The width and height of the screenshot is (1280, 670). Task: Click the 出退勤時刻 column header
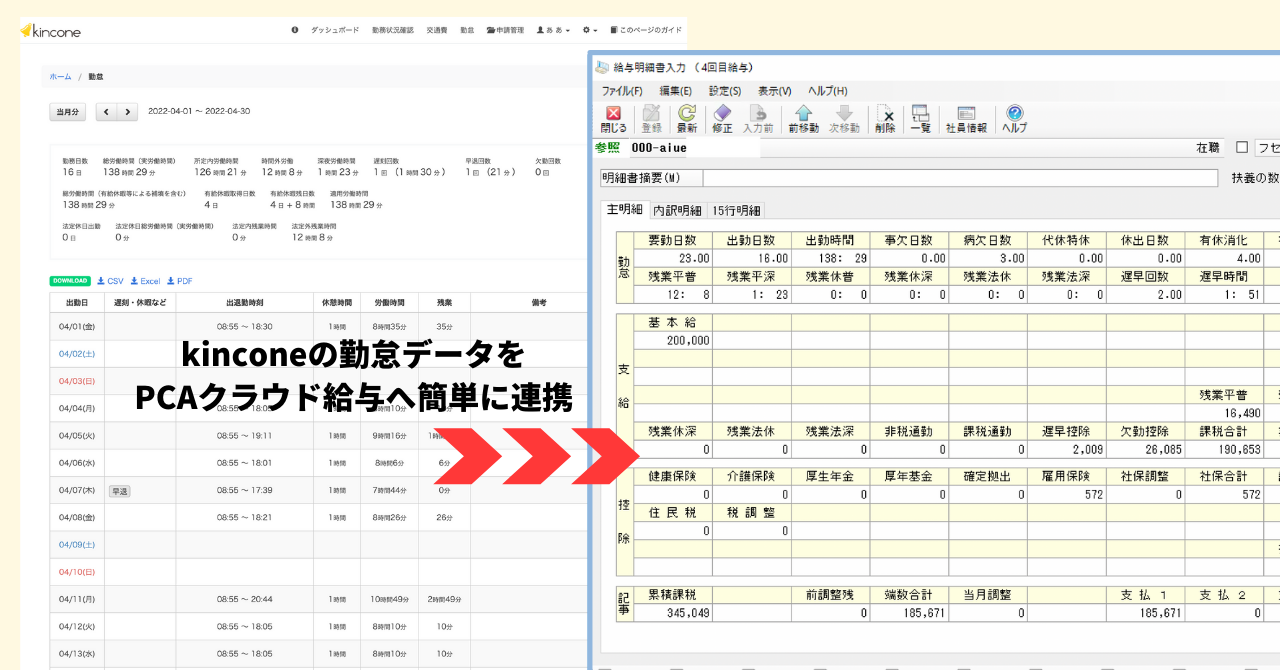tap(244, 302)
